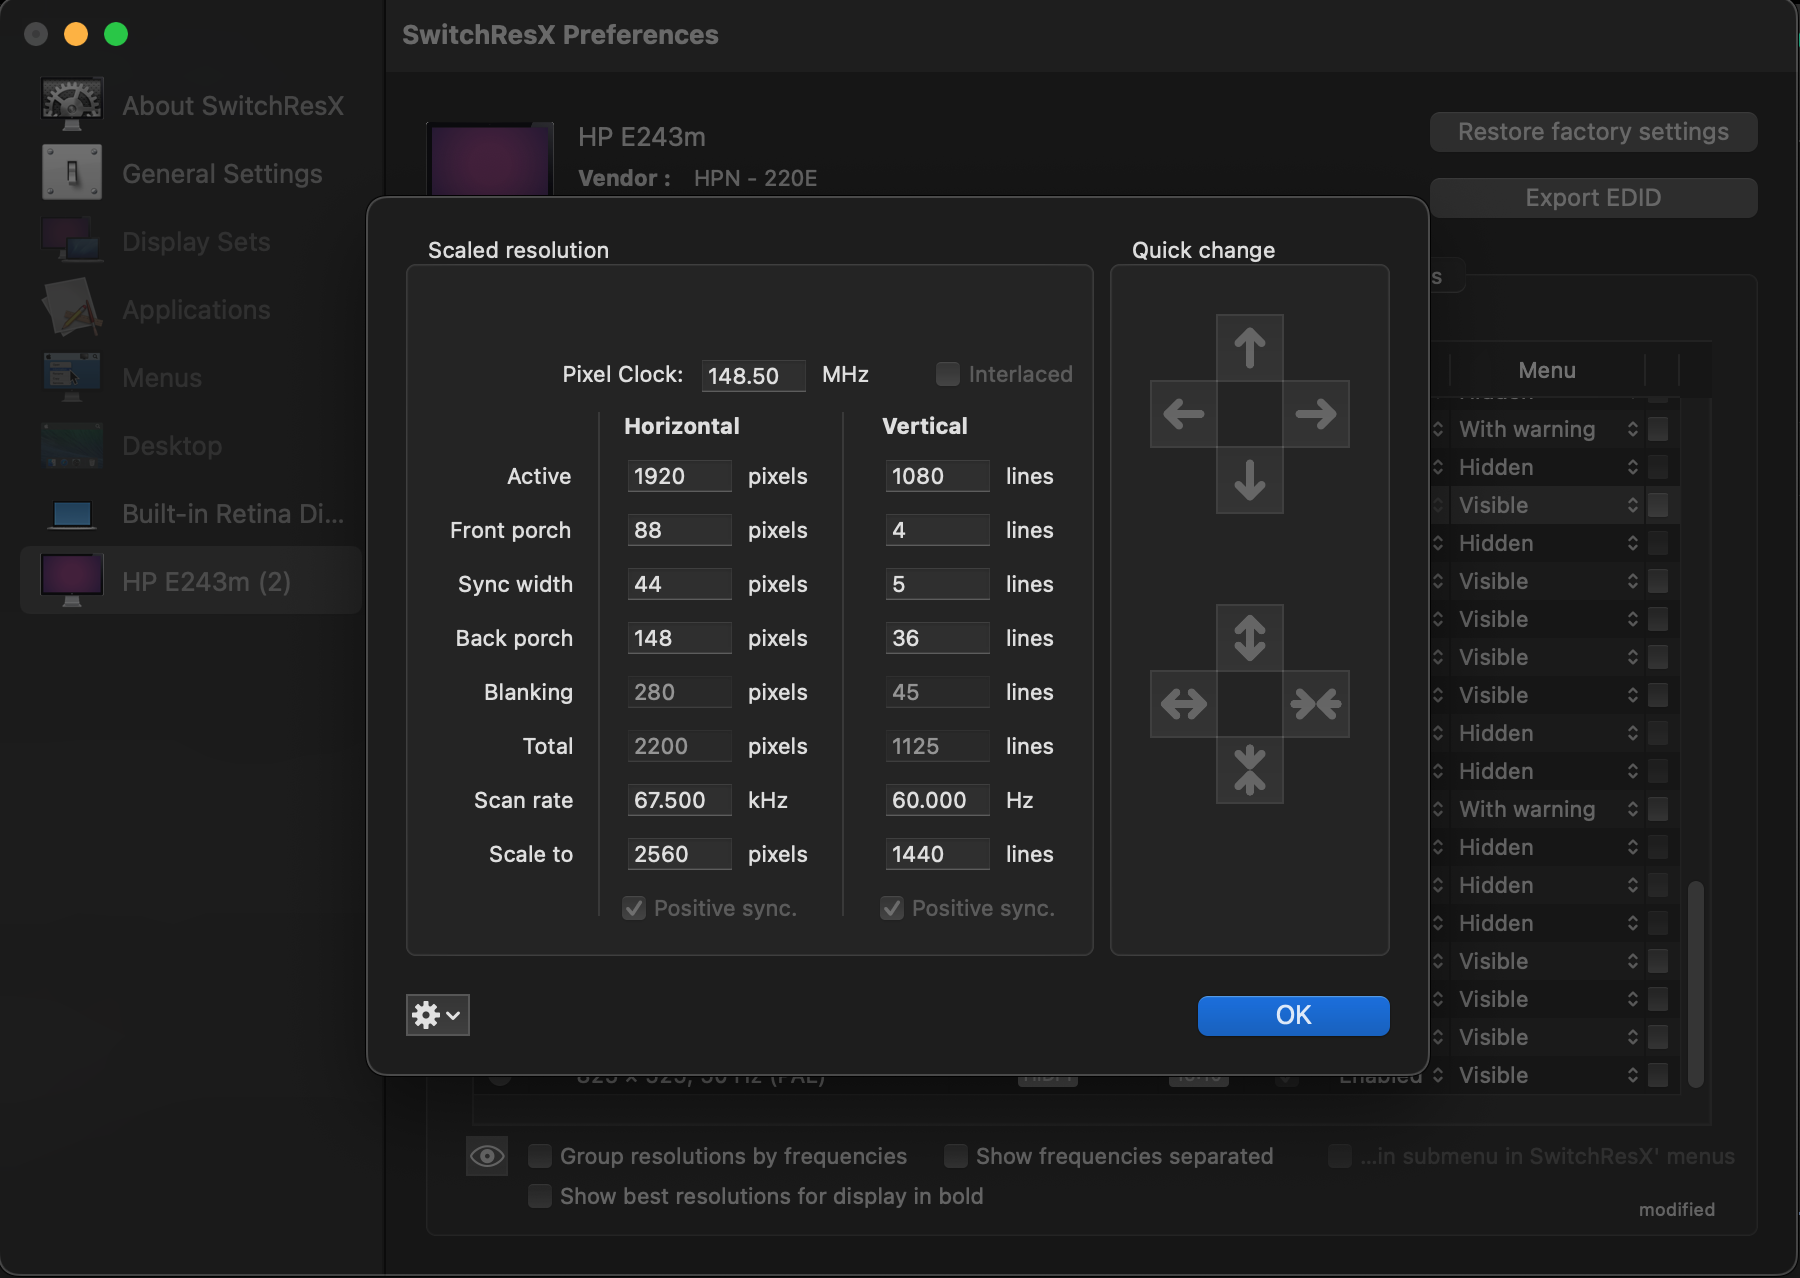Click the HP E243m display thumbnail
This screenshot has height=1278, width=1800.
(490, 160)
